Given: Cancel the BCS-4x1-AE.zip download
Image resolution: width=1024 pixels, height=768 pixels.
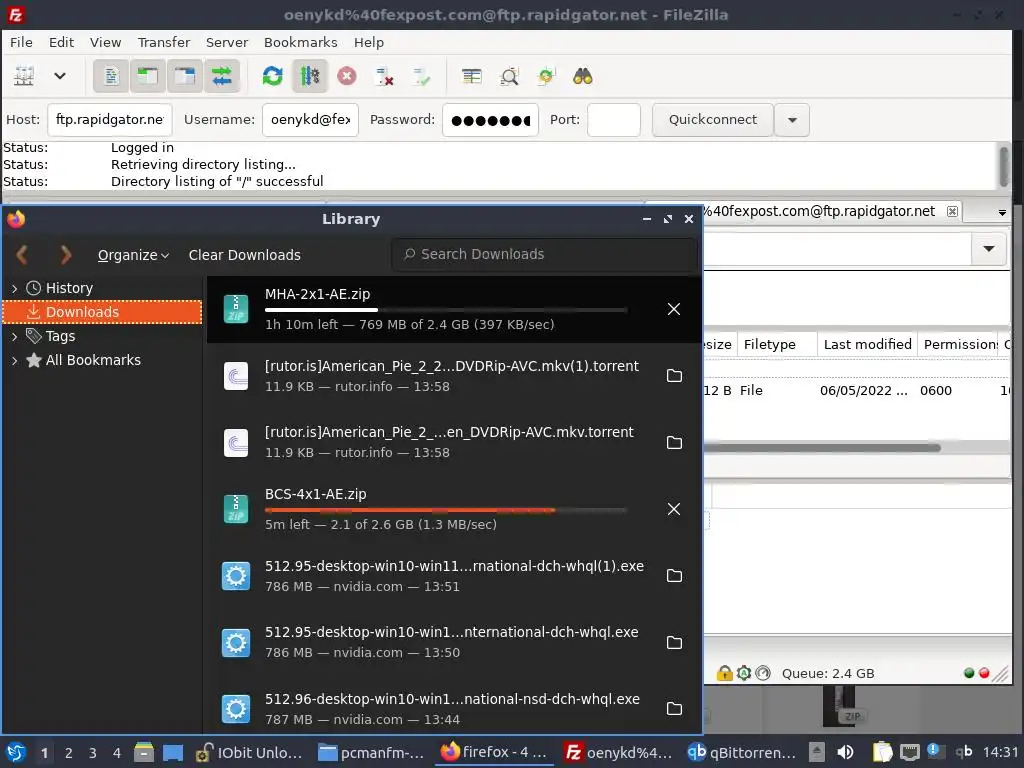Looking at the screenshot, I should [674, 509].
